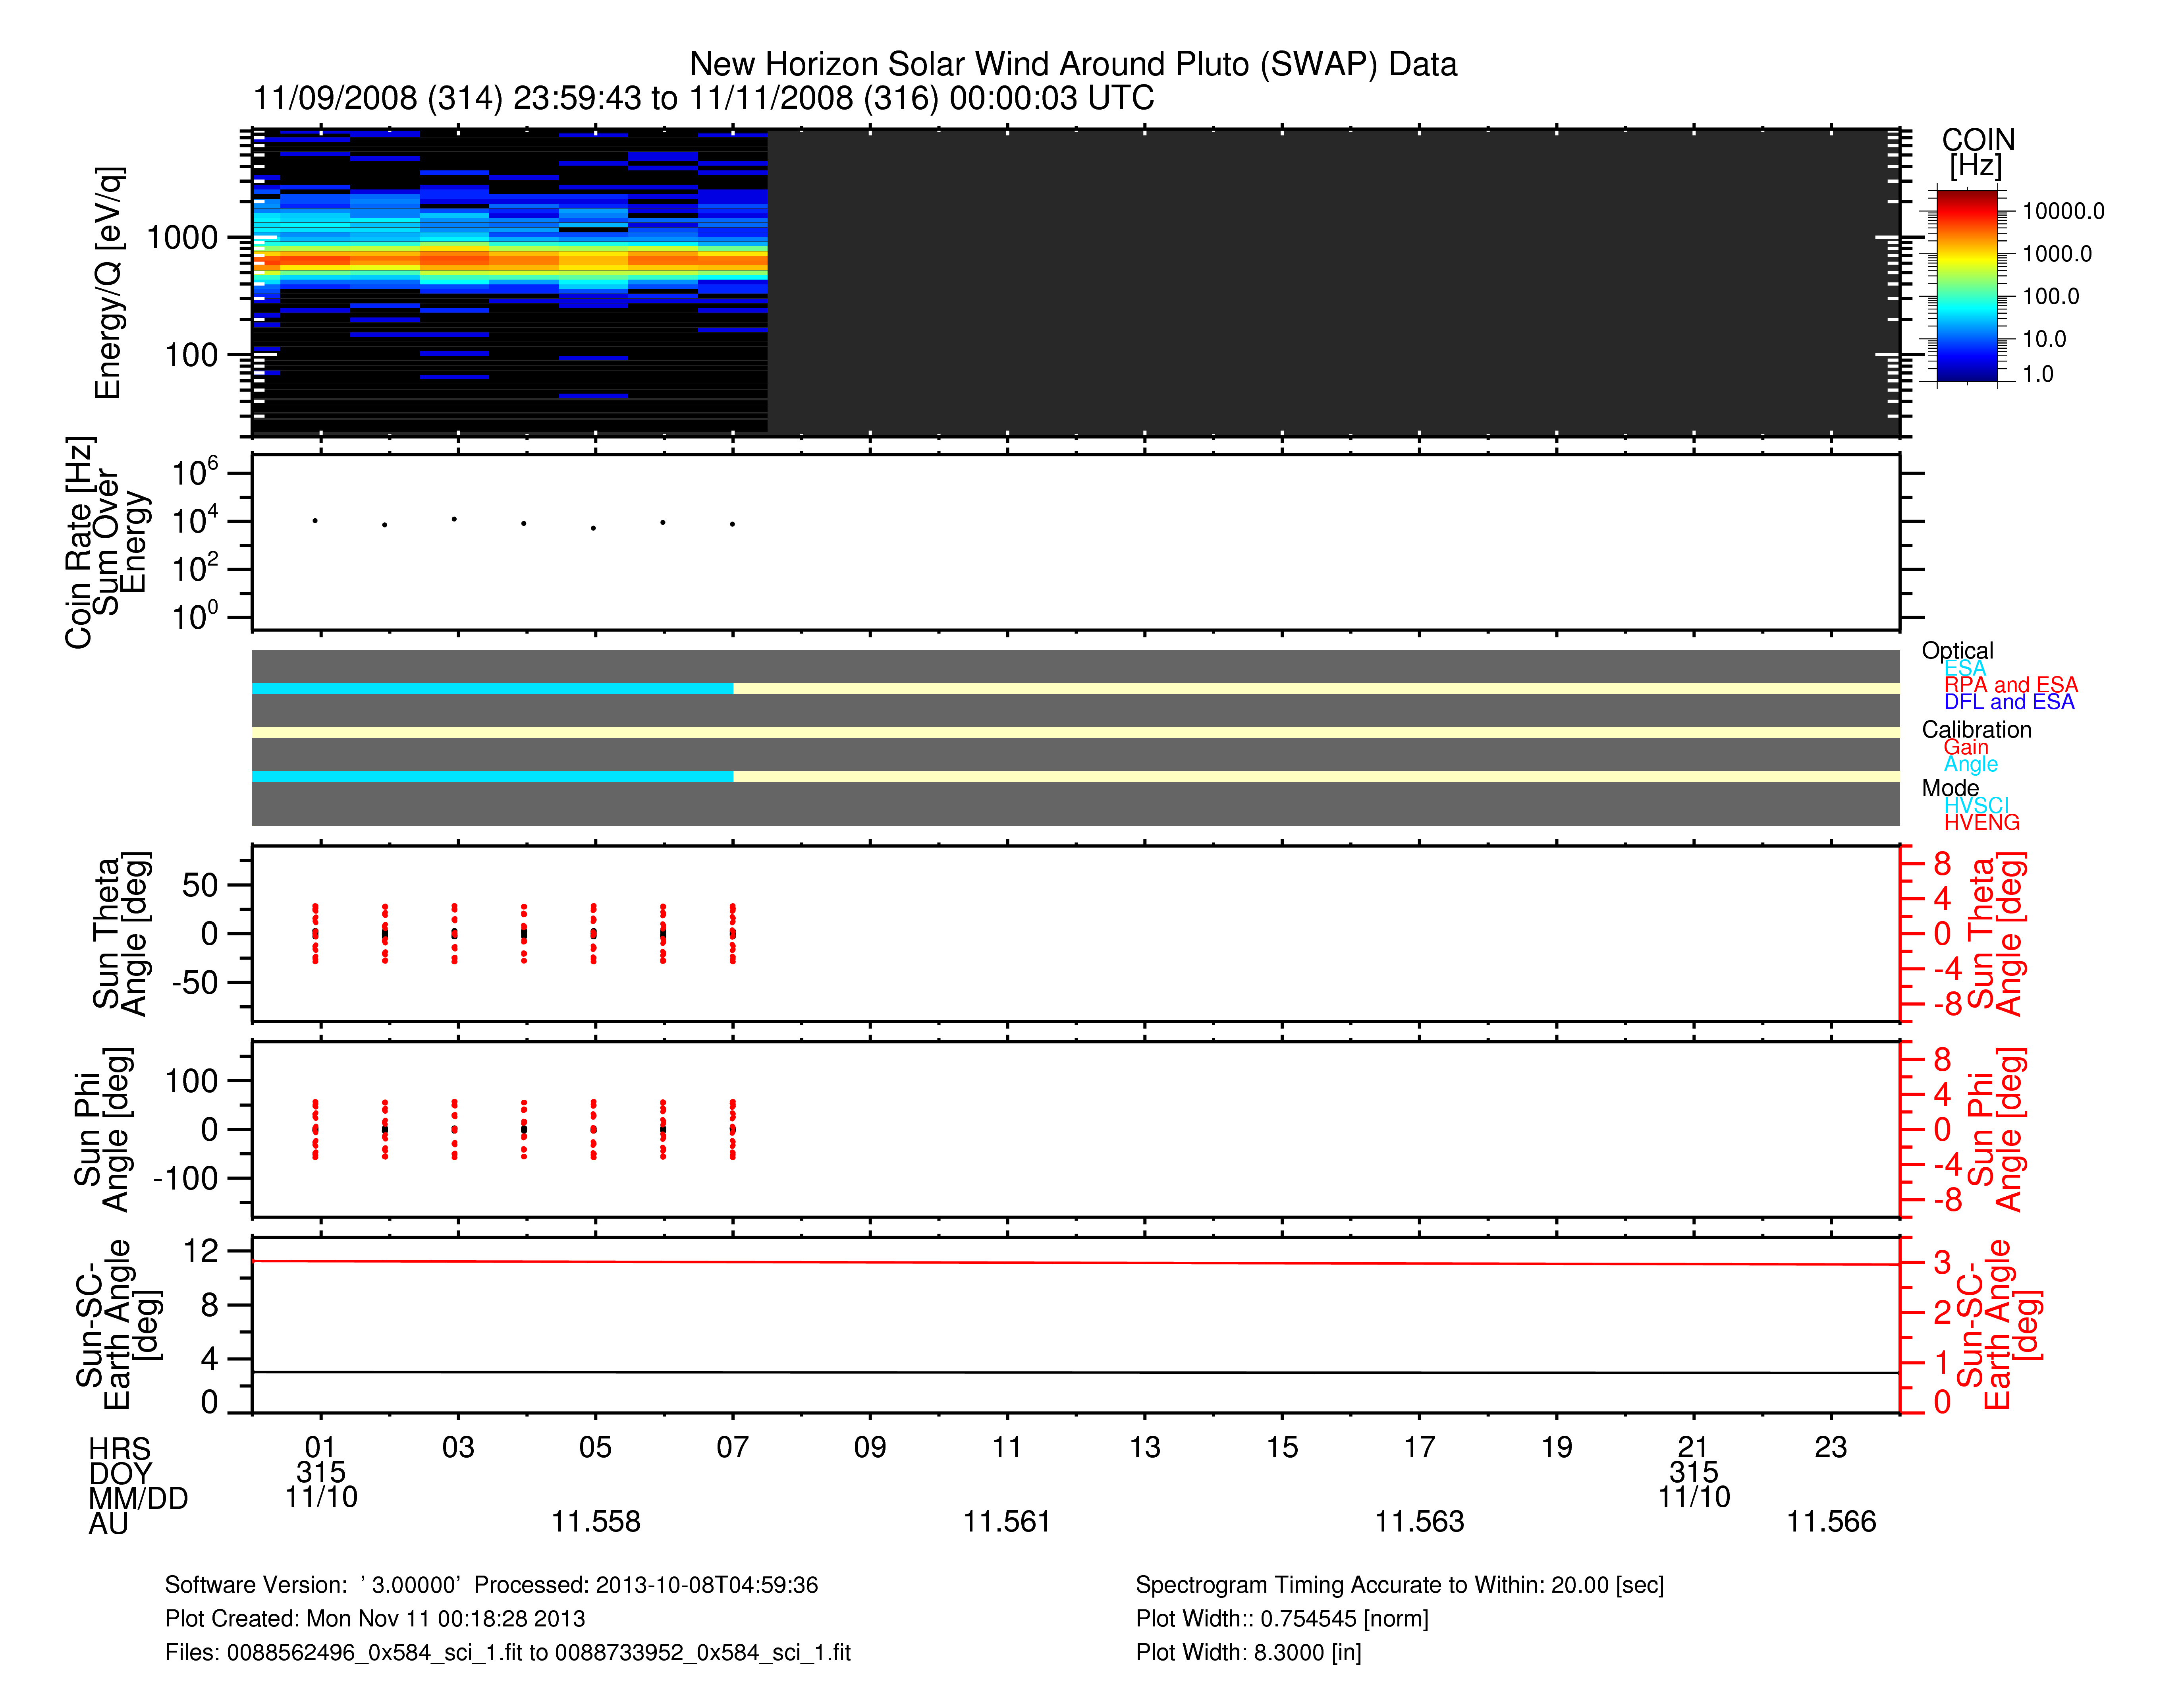This screenshot has height=1688, width=2184.
Task: Click the cyan HVSCI mode status bar
Action: click(x=492, y=776)
